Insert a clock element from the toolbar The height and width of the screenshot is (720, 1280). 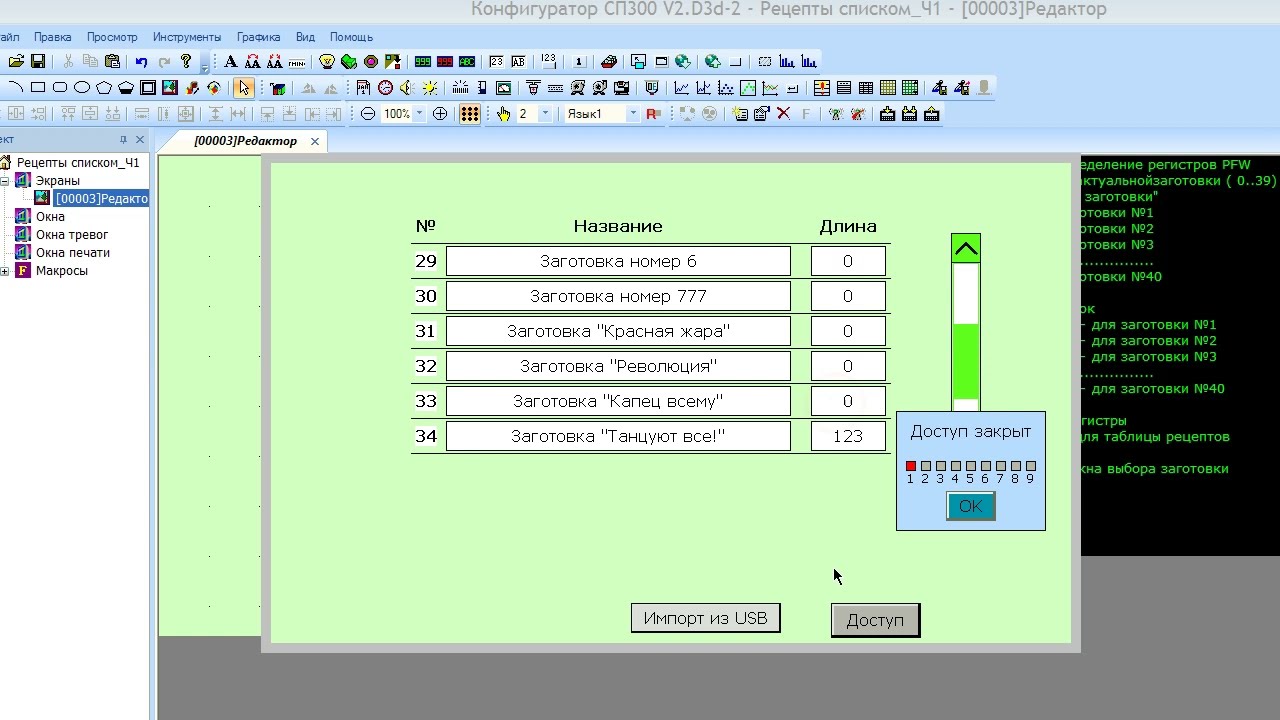click(385, 88)
